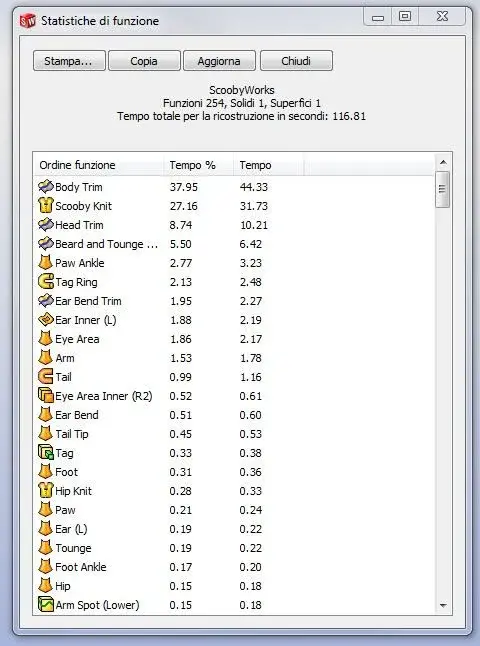This screenshot has width=480, height=646.
Task: Click the Head Trim feature icon
Action: tap(46, 225)
